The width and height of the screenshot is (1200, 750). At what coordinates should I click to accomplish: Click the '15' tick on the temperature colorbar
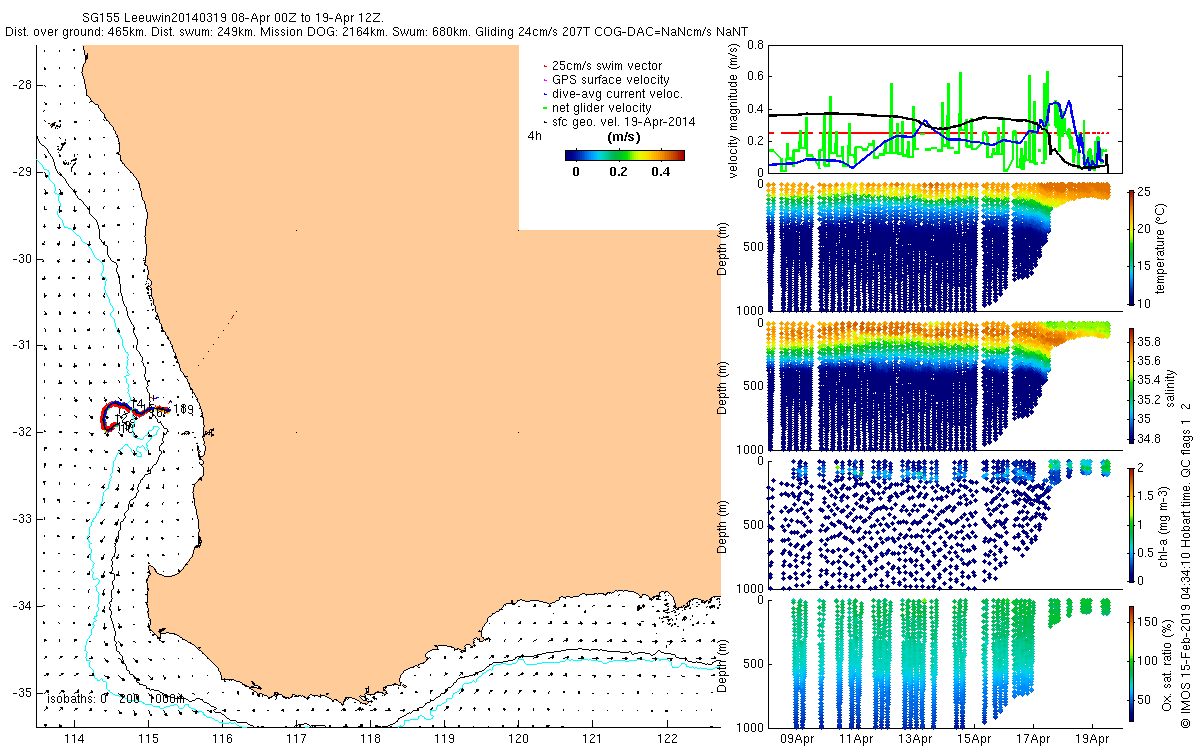pos(1146,266)
